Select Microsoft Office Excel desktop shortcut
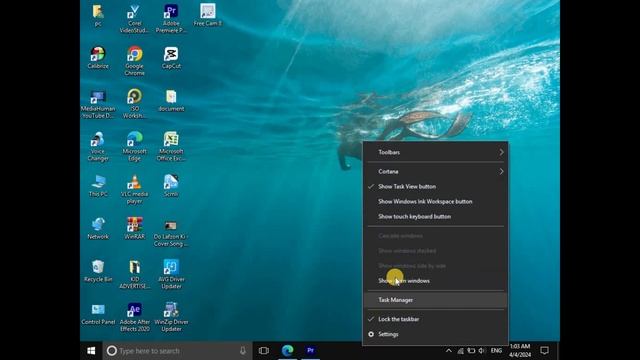The image size is (640, 360). pyautogui.click(x=171, y=147)
